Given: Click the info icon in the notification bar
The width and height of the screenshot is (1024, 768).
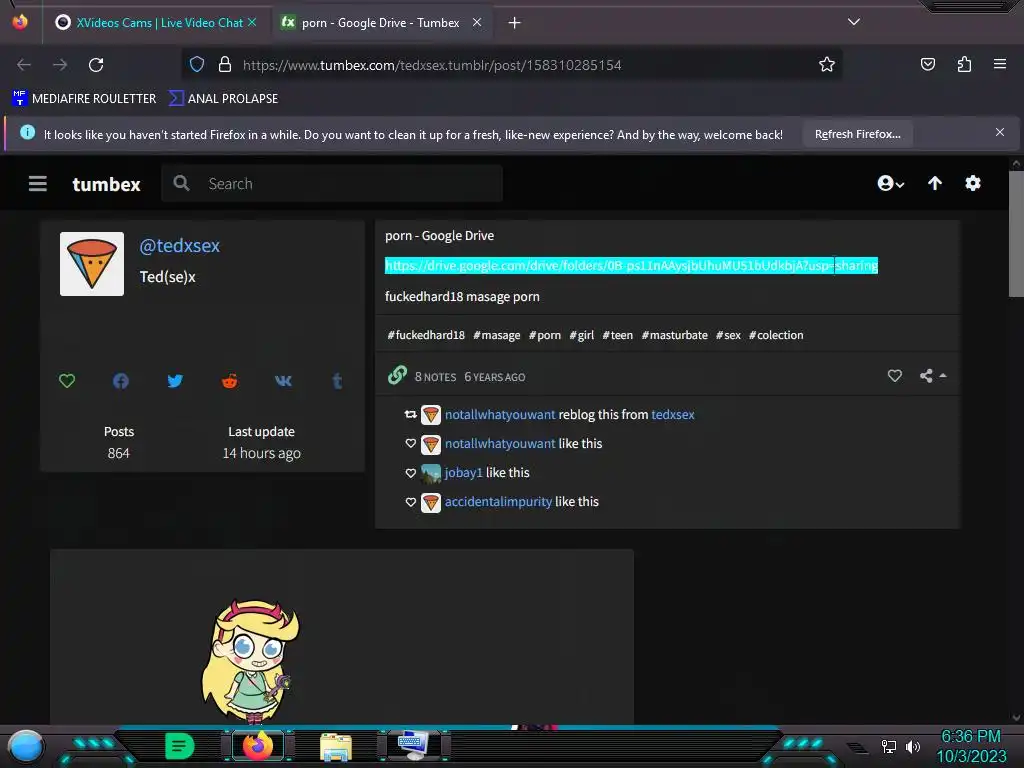Looking at the screenshot, I should [27, 133].
